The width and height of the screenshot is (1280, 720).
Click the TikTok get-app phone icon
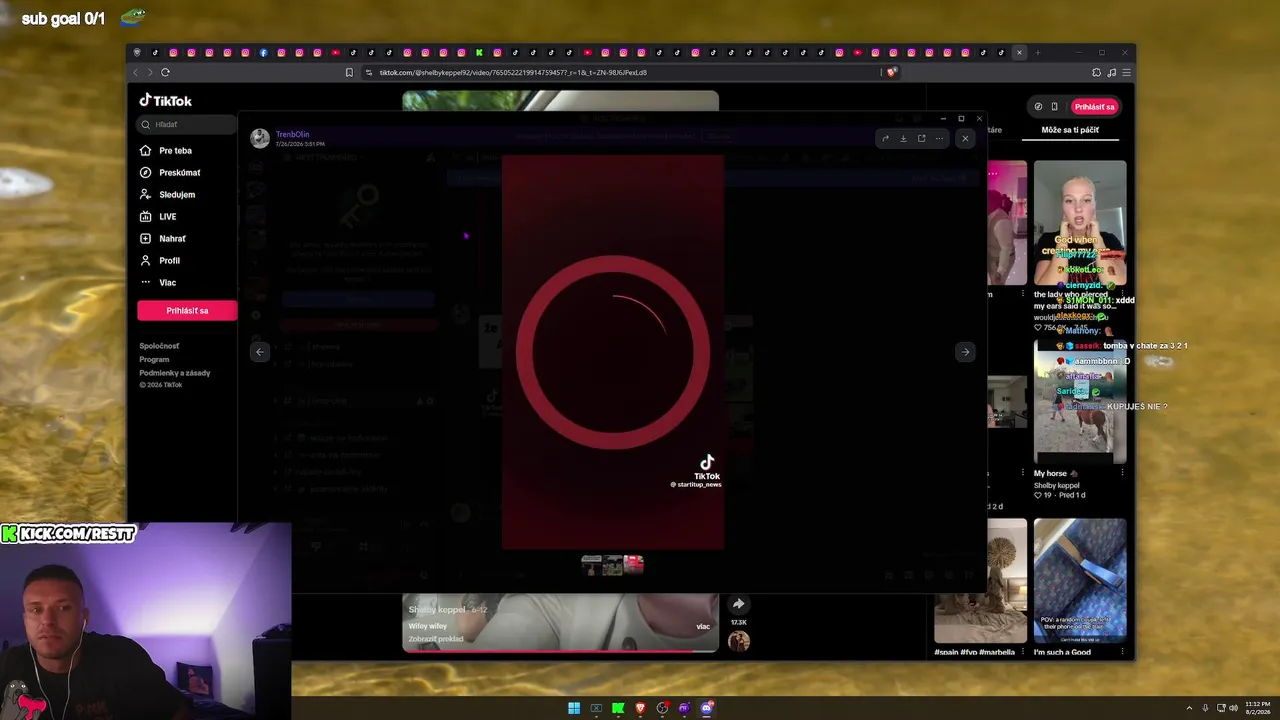click(x=1054, y=107)
